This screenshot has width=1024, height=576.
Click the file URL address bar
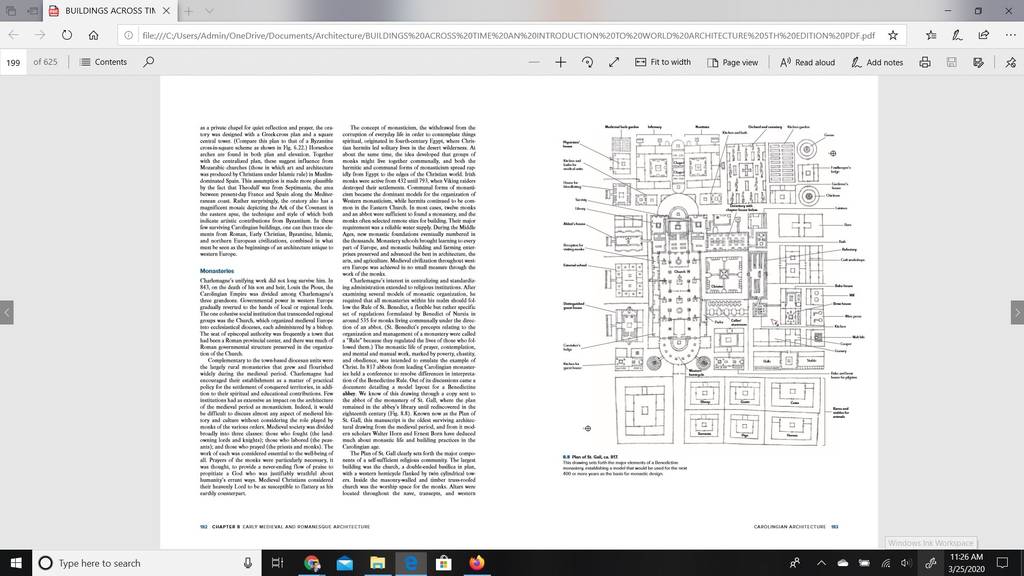[x=508, y=35]
